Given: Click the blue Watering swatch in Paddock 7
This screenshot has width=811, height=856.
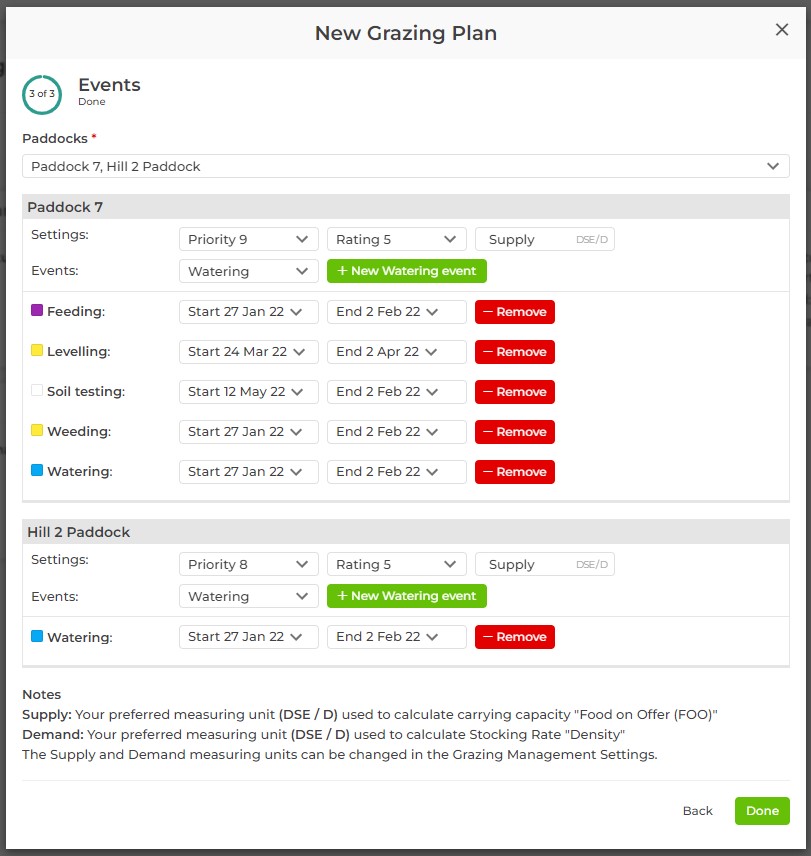Looking at the screenshot, I should (37, 470).
